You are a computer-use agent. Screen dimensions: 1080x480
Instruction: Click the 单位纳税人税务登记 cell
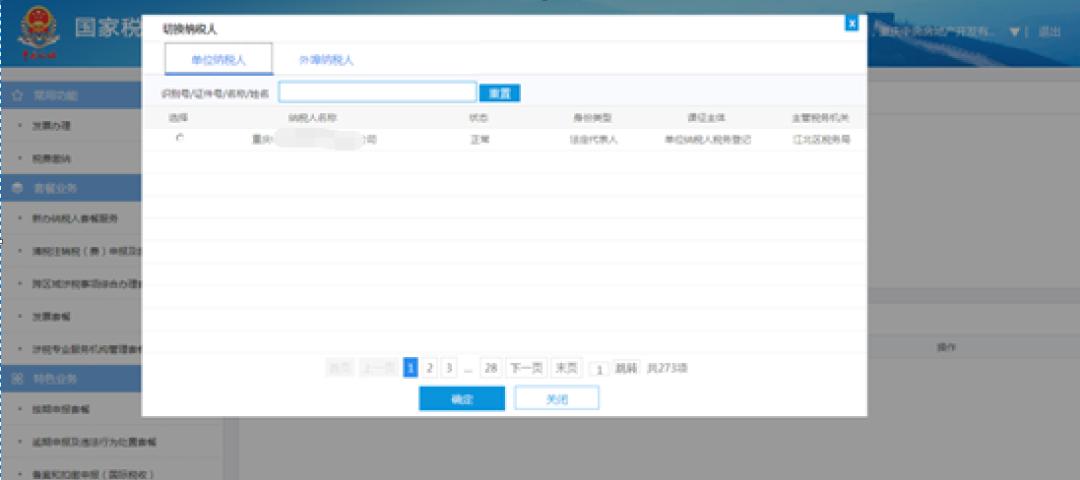tap(707, 139)
